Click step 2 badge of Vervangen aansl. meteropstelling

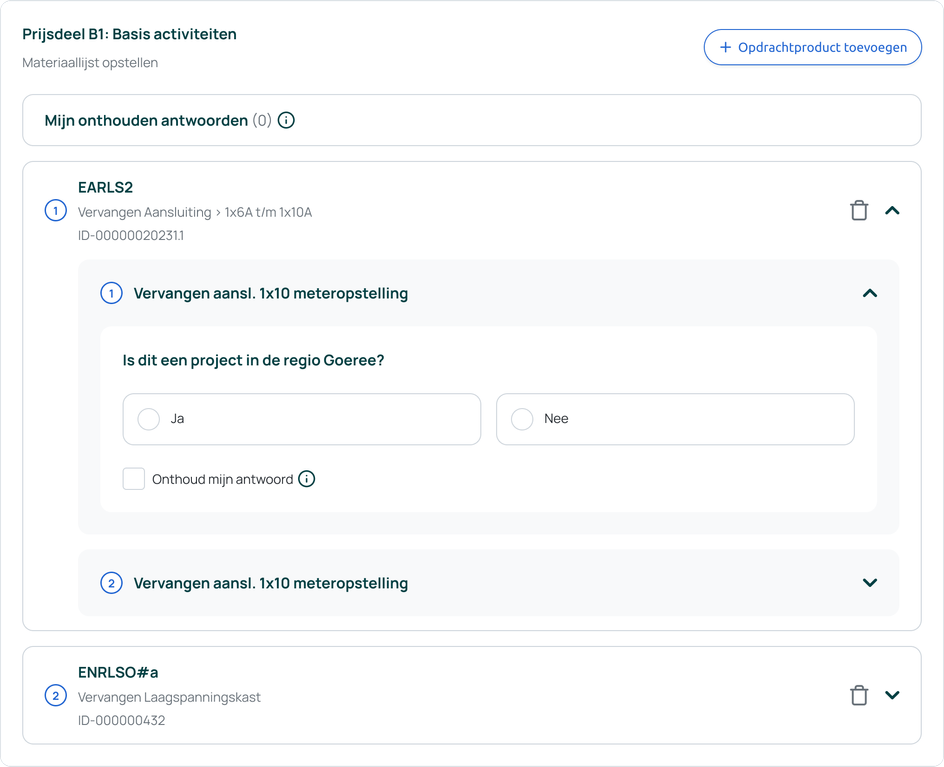[111, 583]
